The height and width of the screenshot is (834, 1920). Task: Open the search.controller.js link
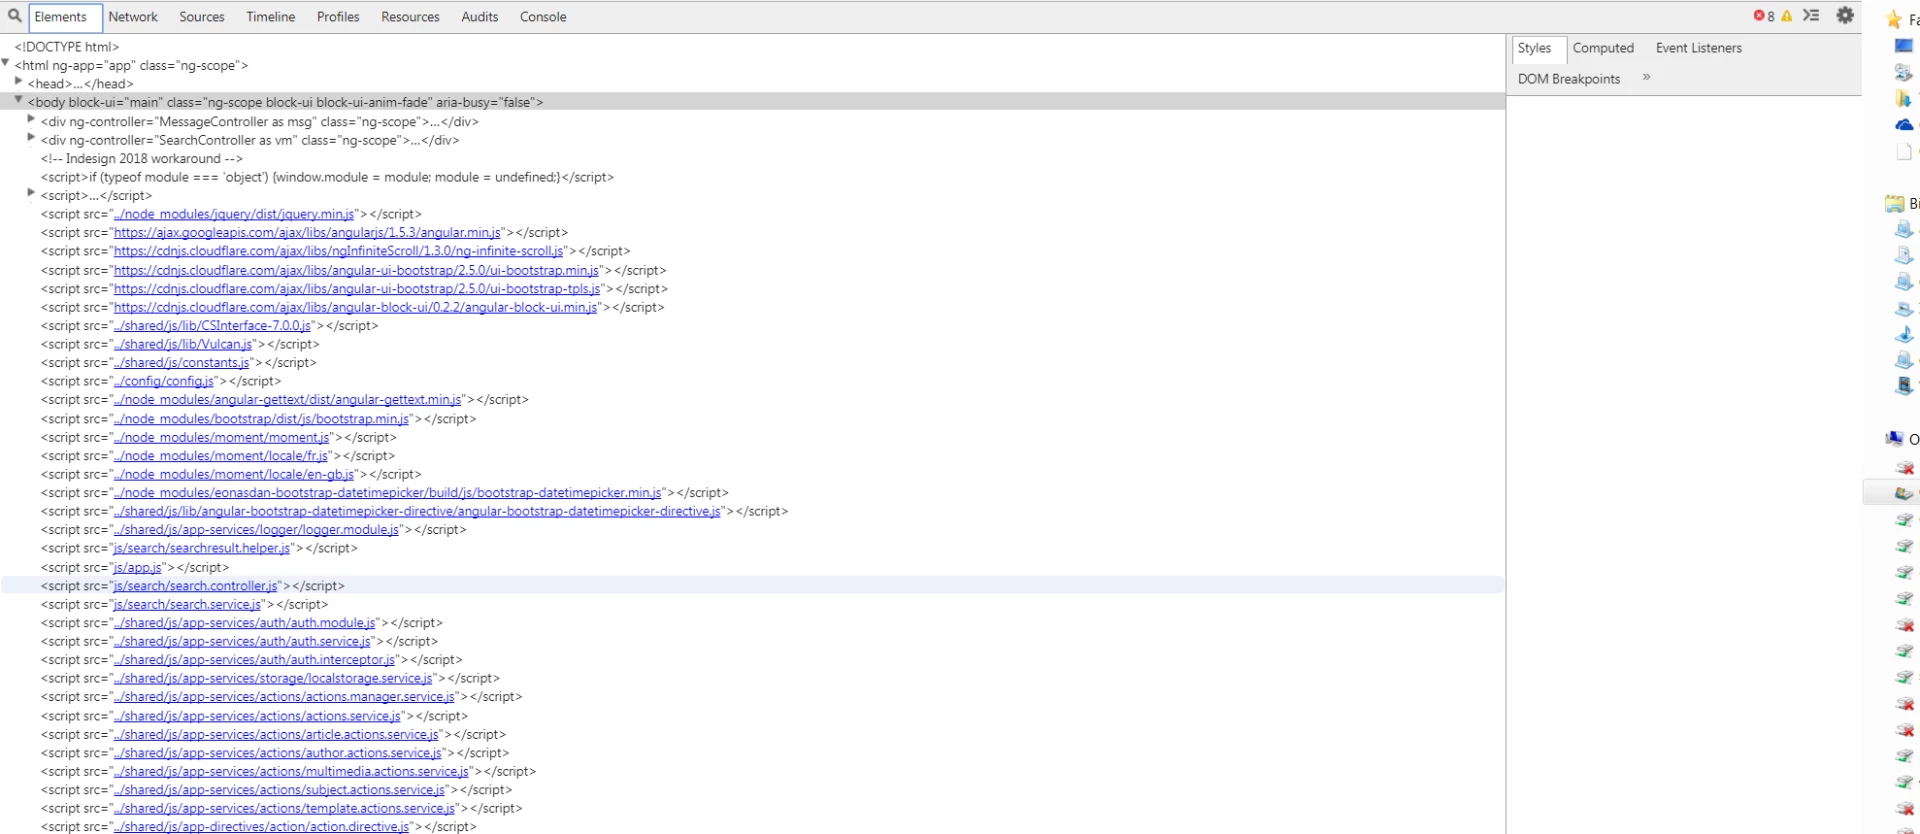[x=195, y=586]
